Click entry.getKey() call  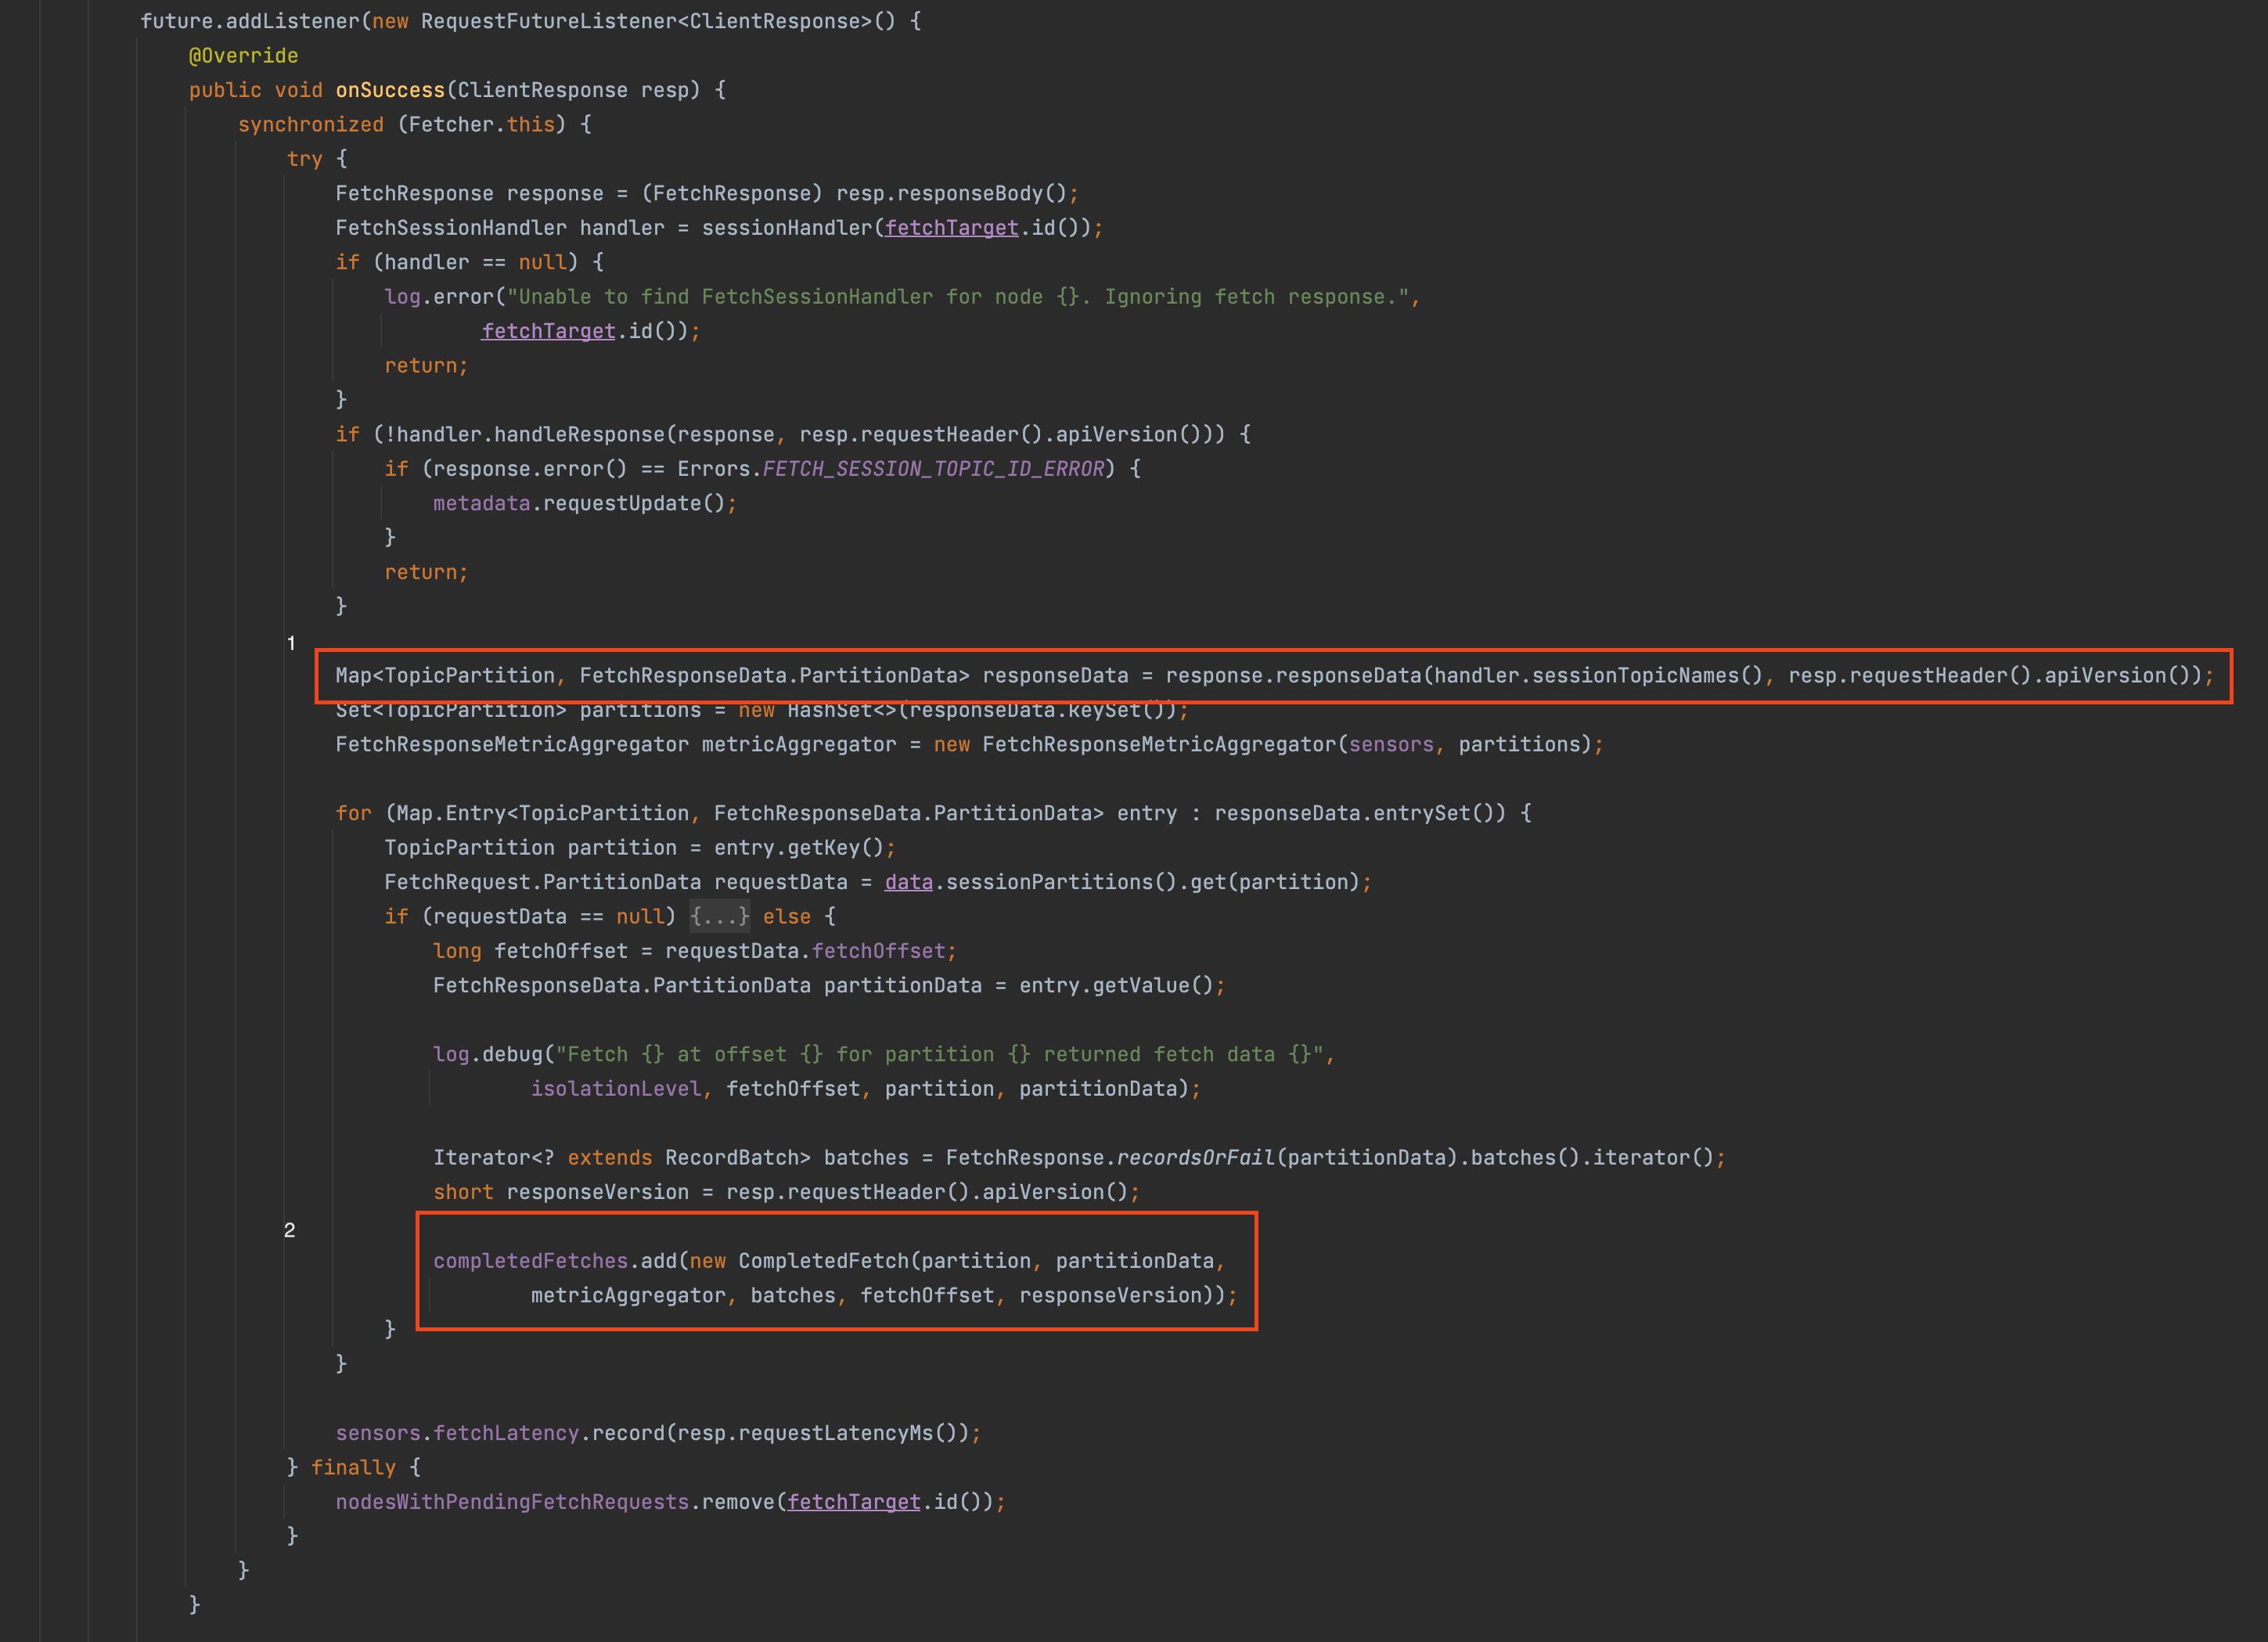pyautogui.click(x=799, y=848)
